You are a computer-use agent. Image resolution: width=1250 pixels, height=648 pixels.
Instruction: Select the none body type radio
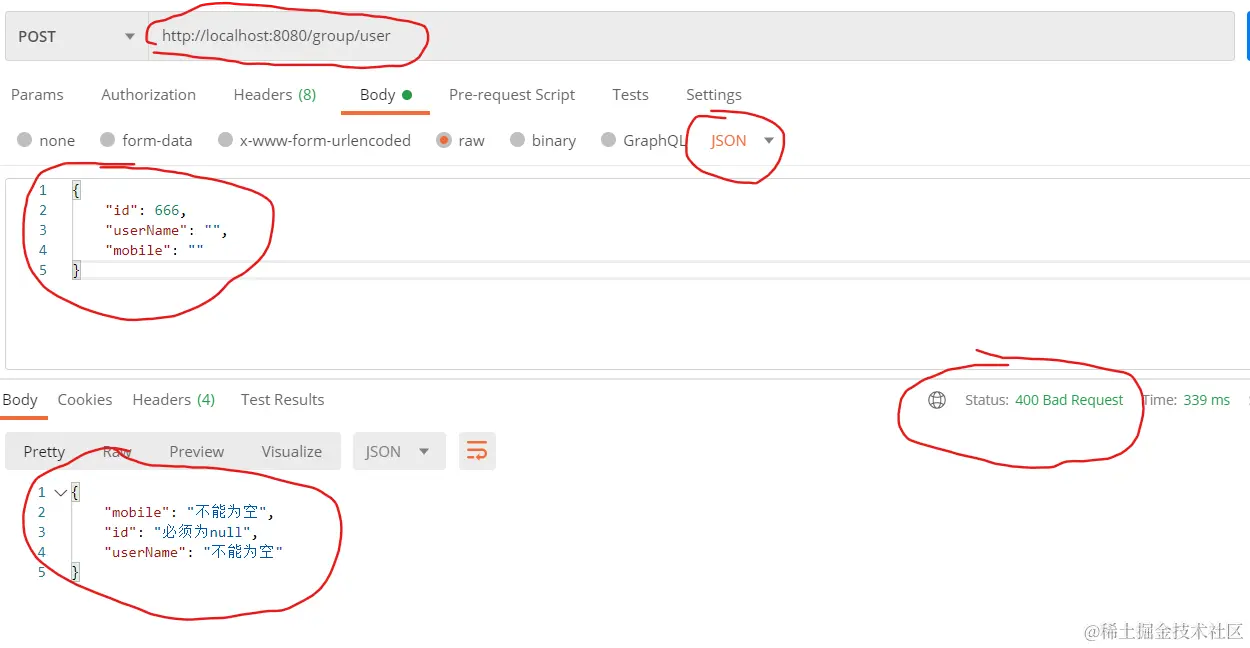[x=24, y=140]
